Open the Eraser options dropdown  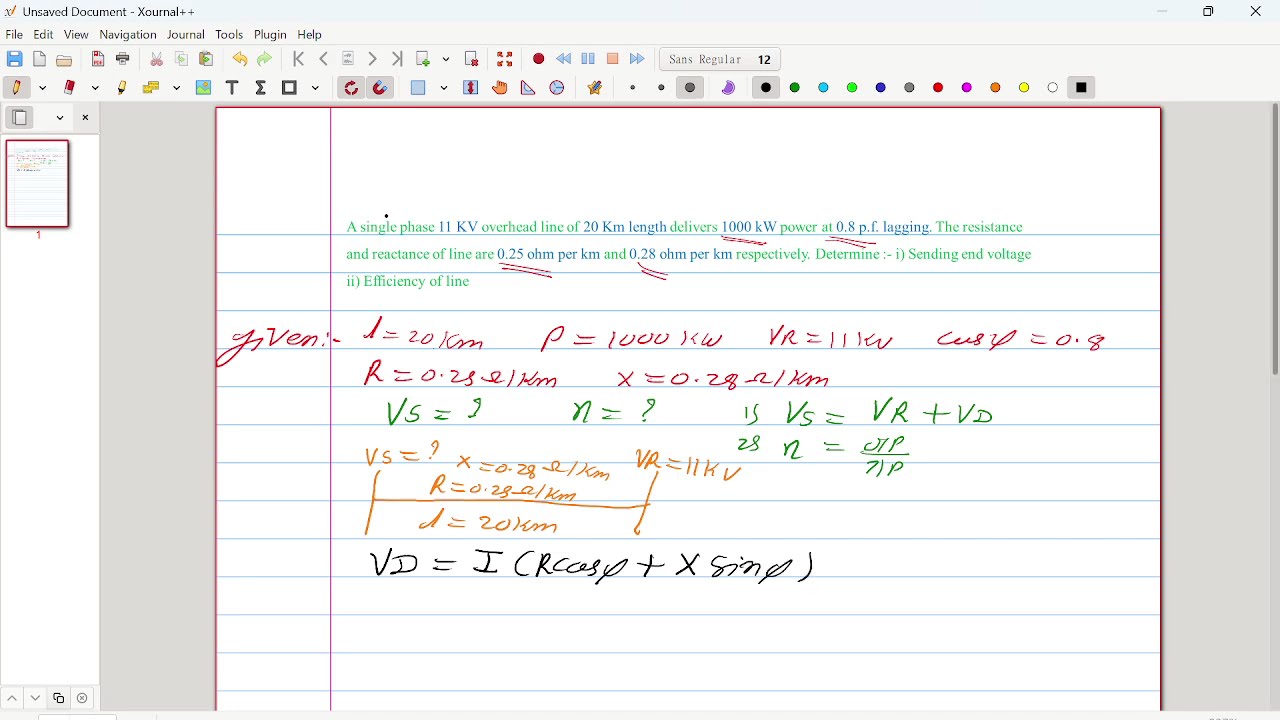coord(95,88)
